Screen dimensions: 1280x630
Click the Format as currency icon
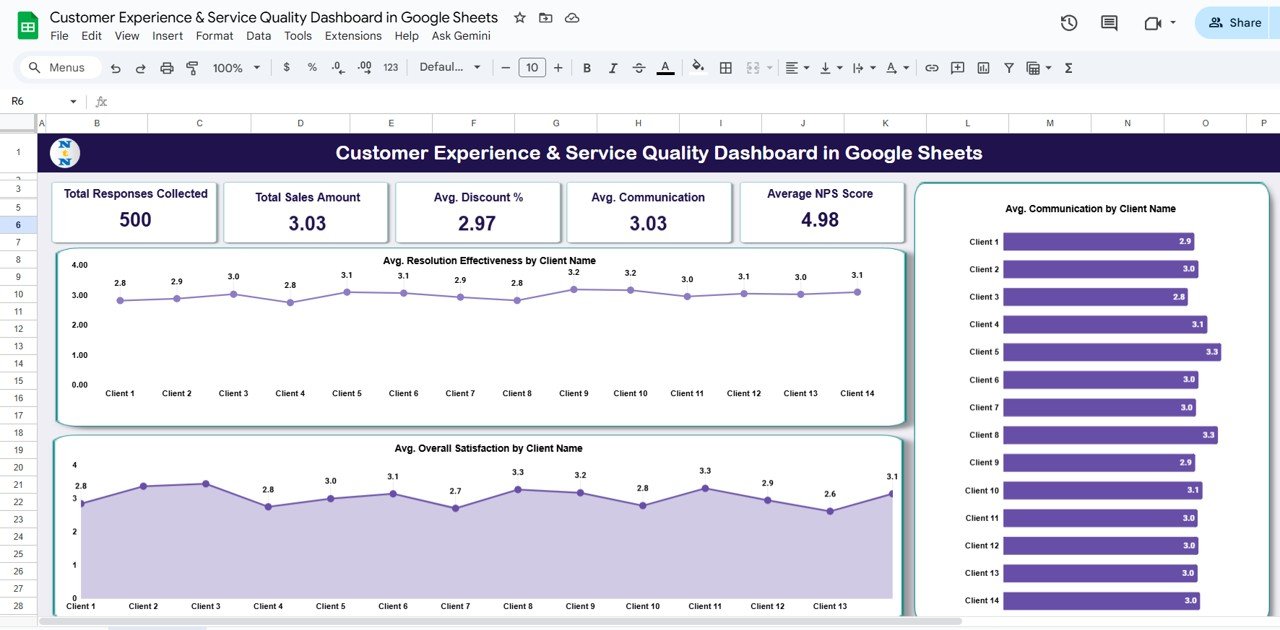287,67
